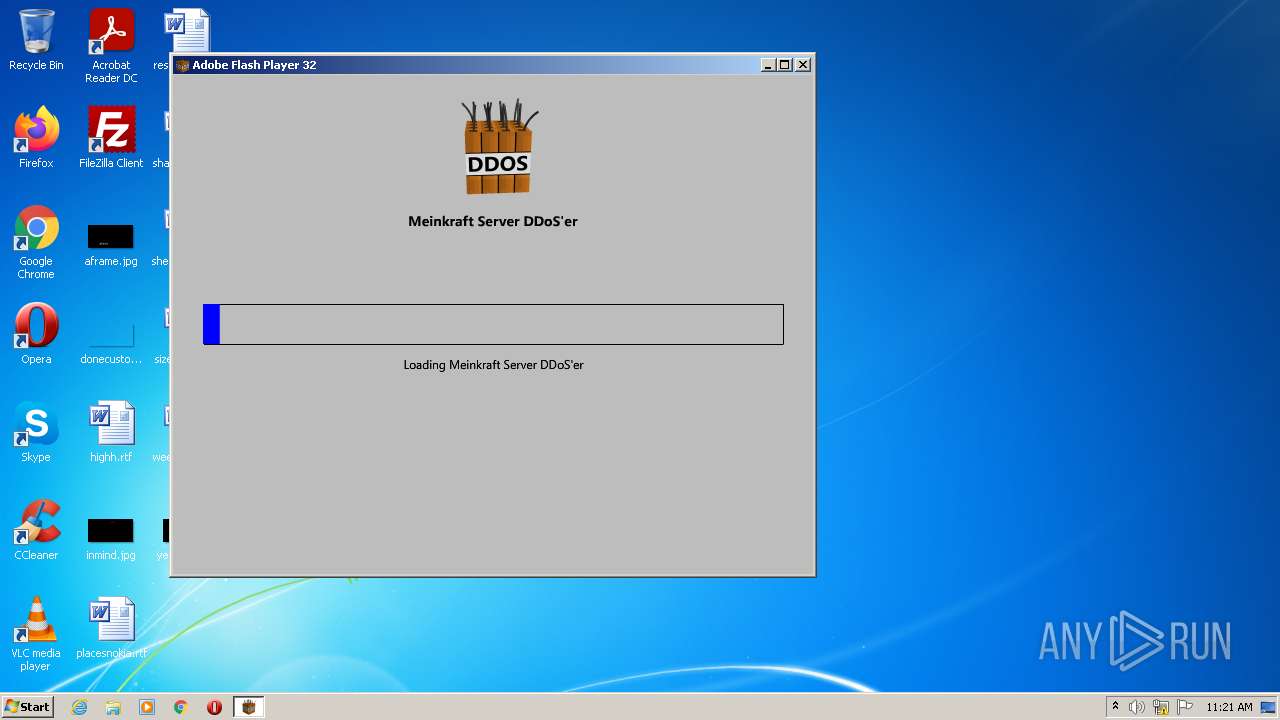Open CCleaner desktop shortcut
This screenshot has width=1280, height=720.
pos(36,529)
